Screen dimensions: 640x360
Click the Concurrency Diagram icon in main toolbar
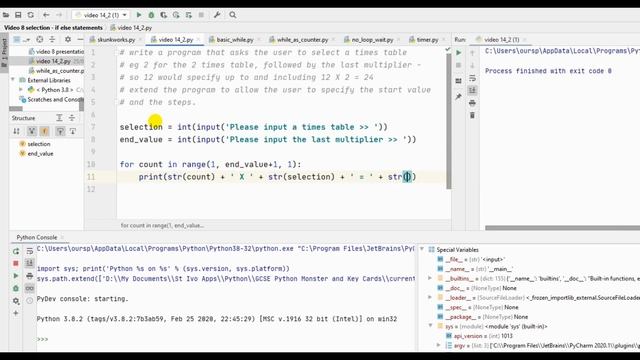point(189,15)
